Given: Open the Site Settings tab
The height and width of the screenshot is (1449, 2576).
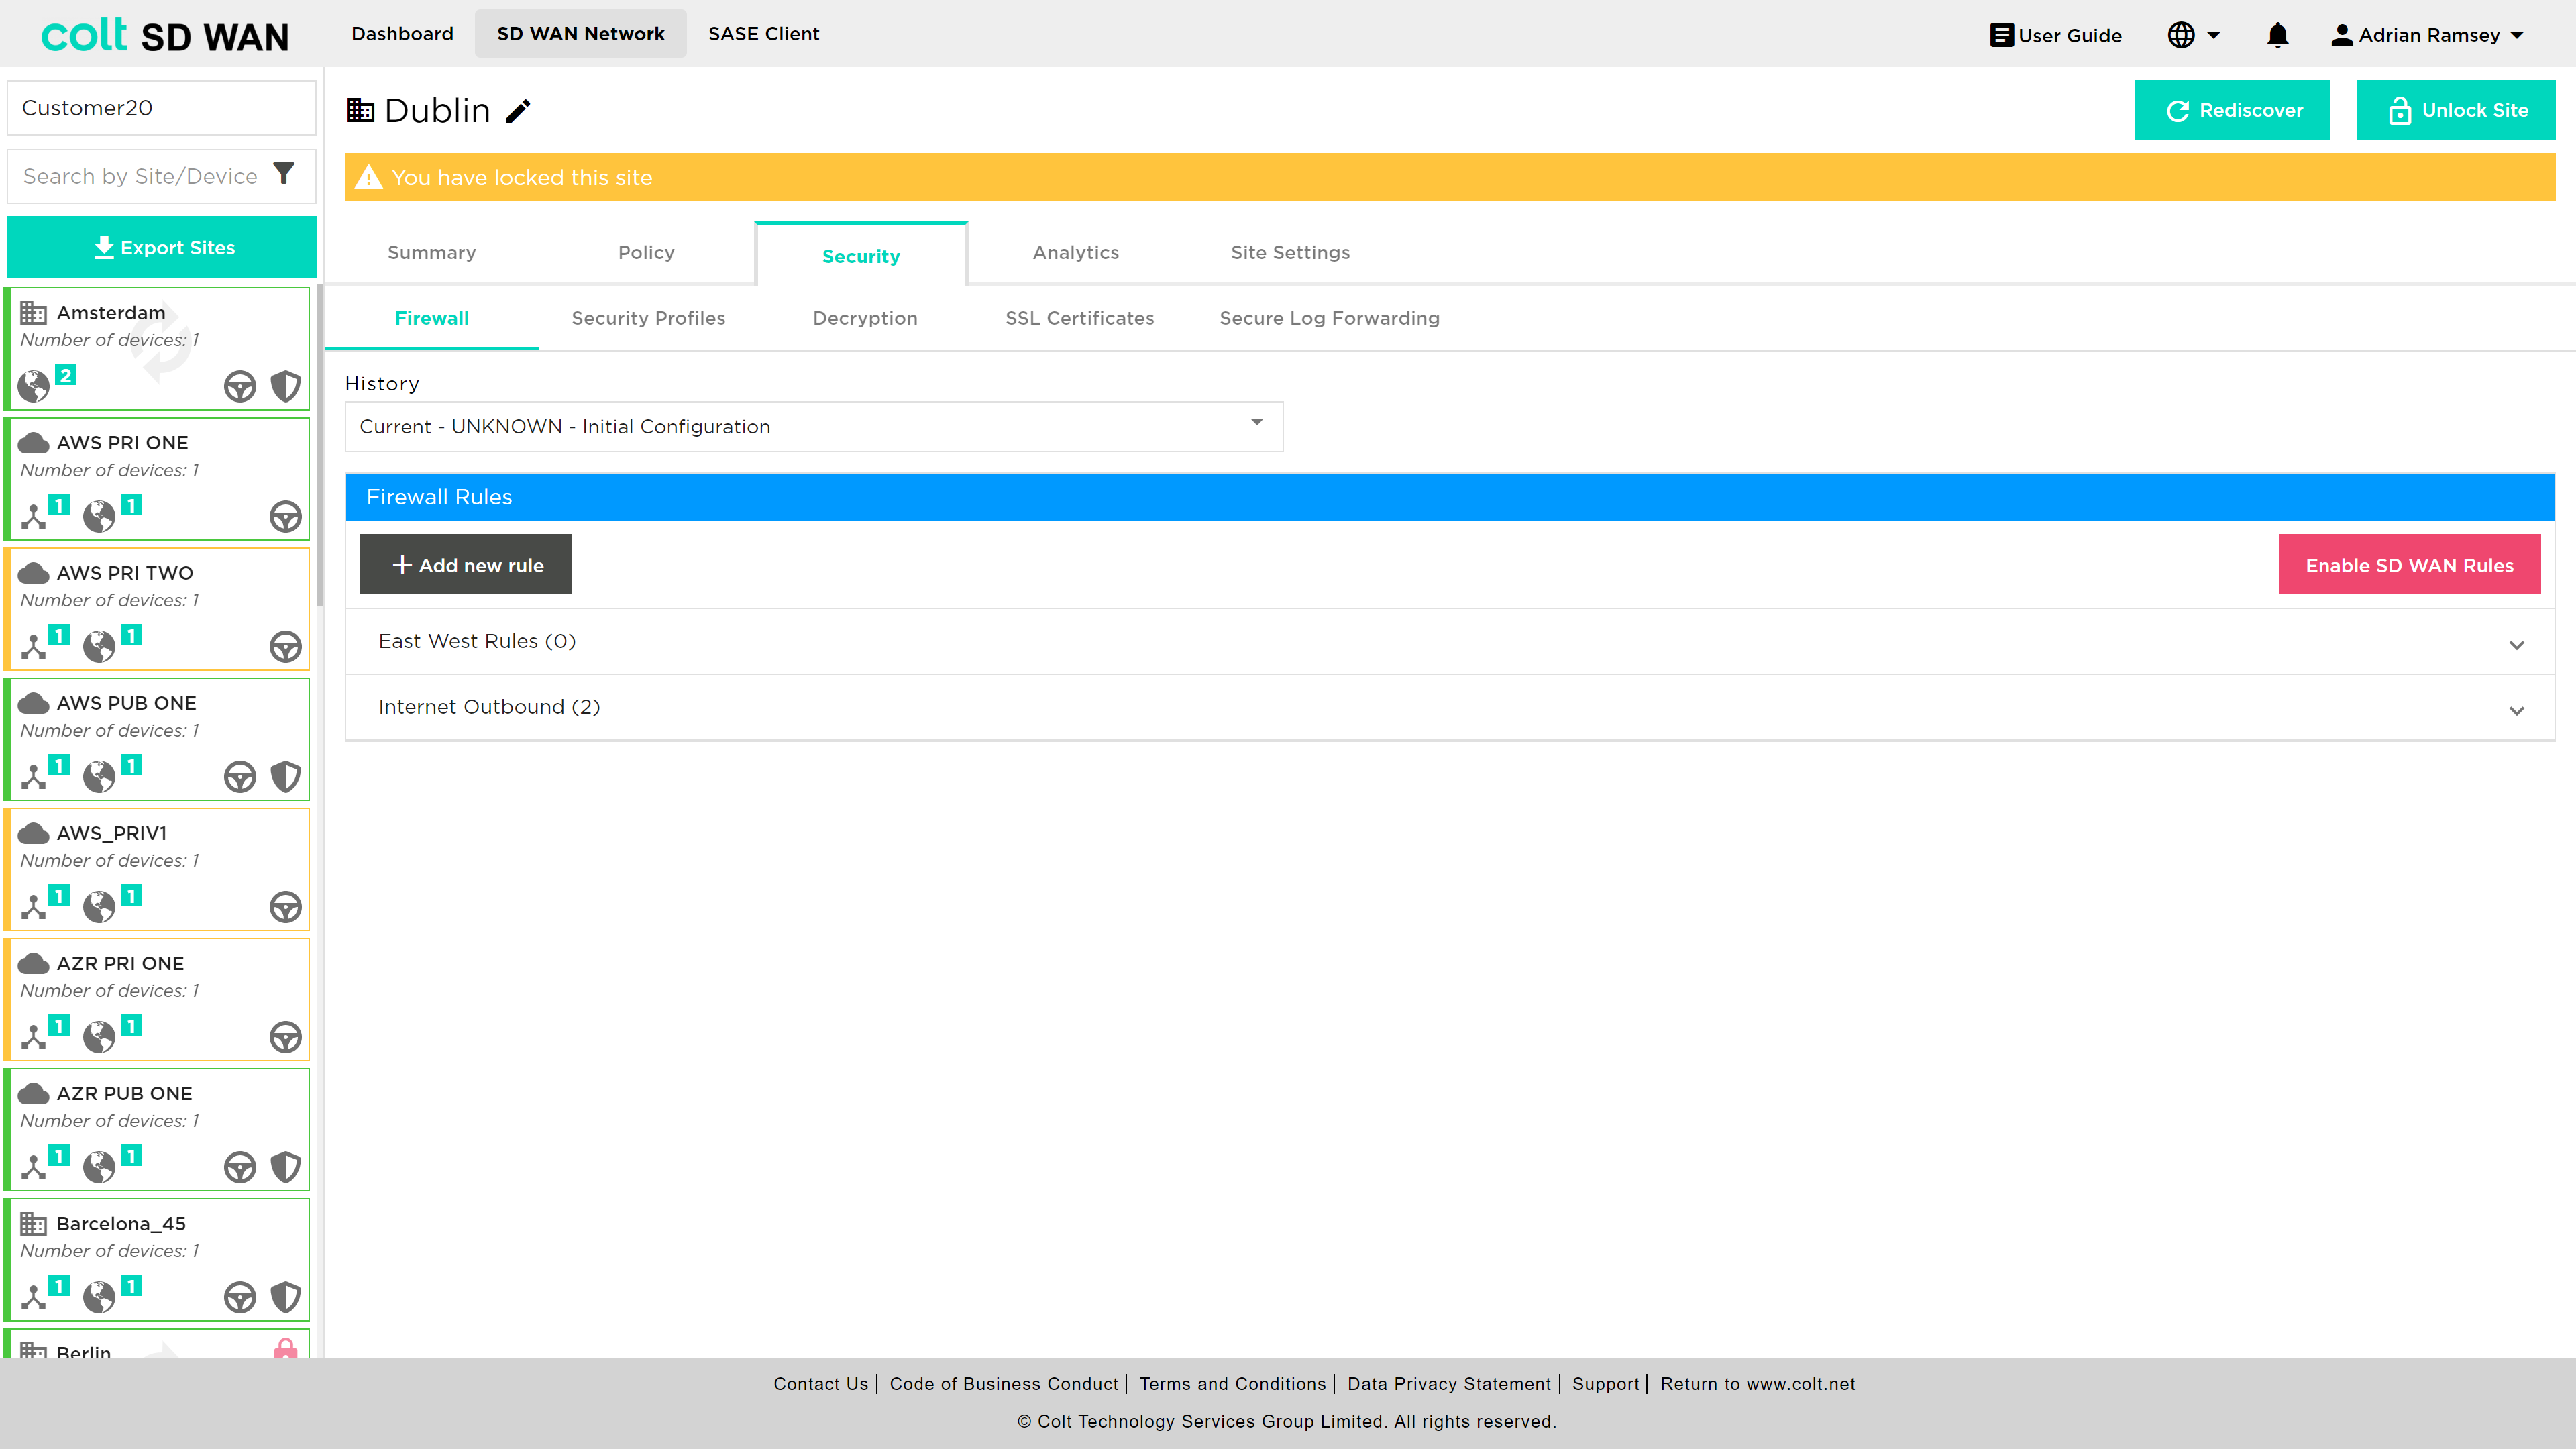Looking at the screenshot, I should coord(1290,253).
